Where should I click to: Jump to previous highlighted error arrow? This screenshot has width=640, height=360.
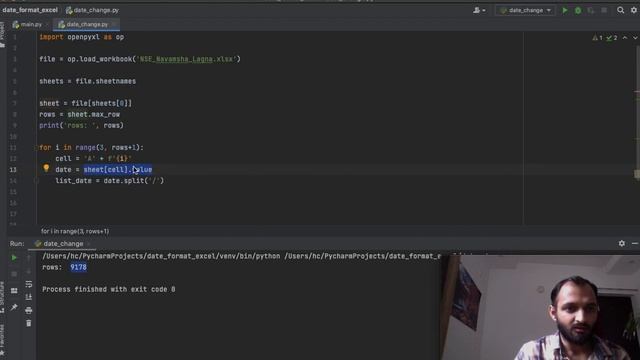tap(625, 38)
